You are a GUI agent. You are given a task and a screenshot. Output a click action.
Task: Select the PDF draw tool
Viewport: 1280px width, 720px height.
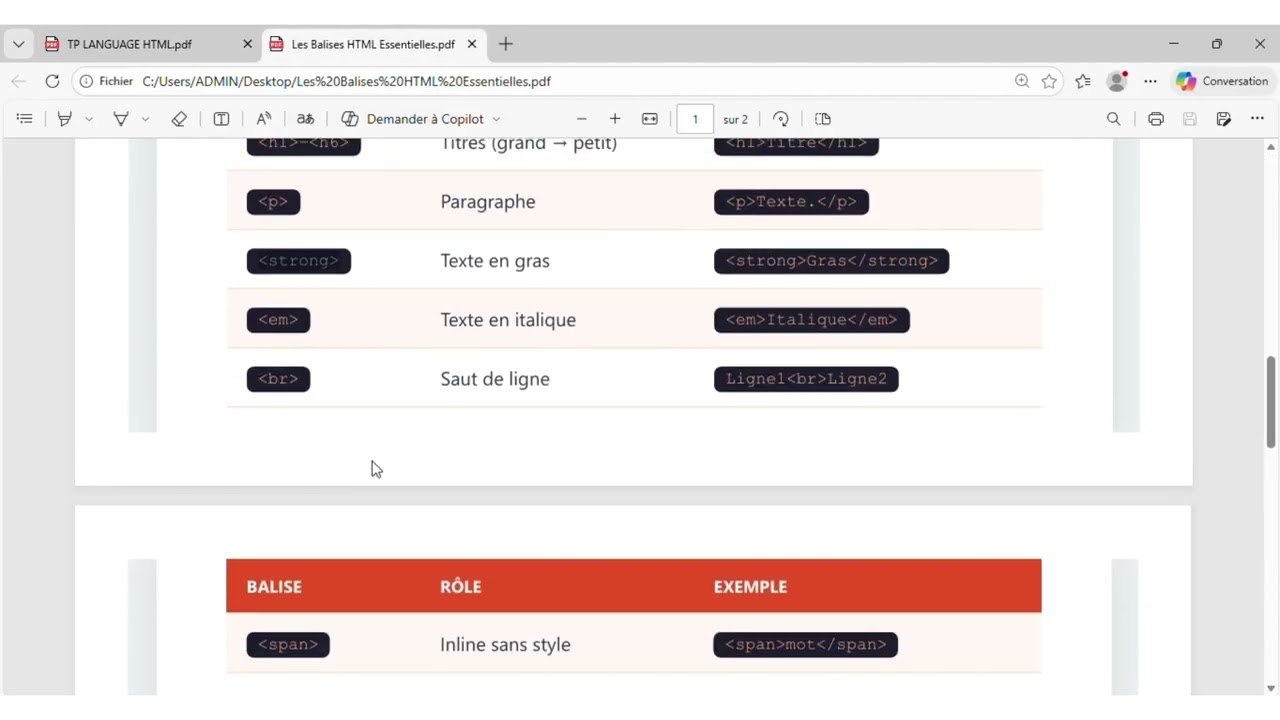pos(121,119)
